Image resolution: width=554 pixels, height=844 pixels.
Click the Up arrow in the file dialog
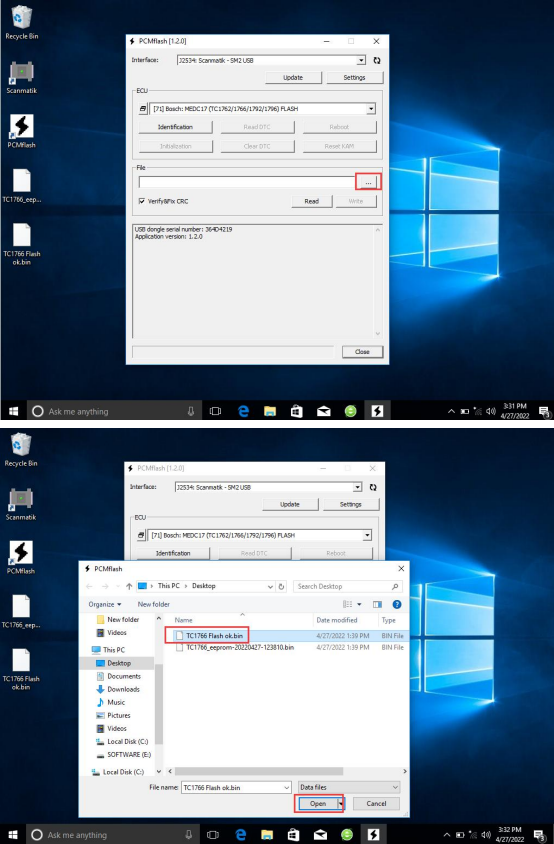click(x=129, y=586)
